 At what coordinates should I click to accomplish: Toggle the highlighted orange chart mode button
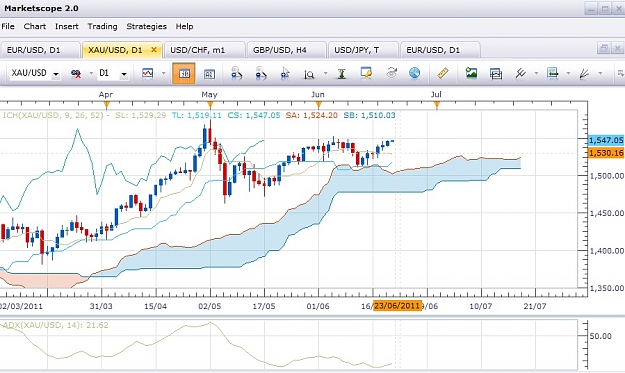184,73
